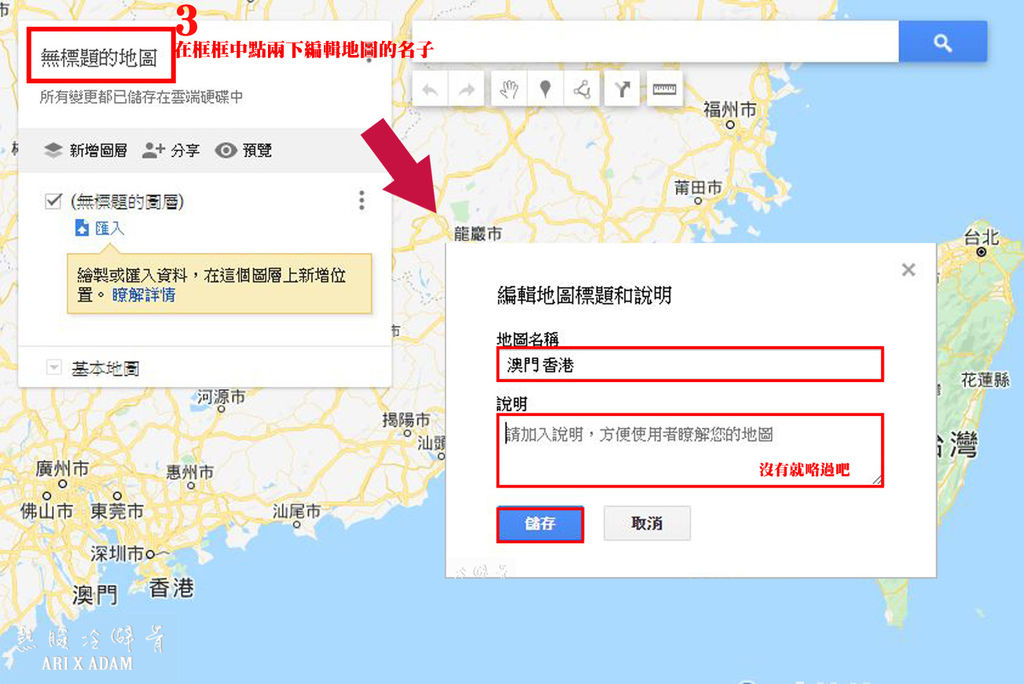Click the 匯入 import link
This screenshot has width=1024, height=684.
click(109, 228)
